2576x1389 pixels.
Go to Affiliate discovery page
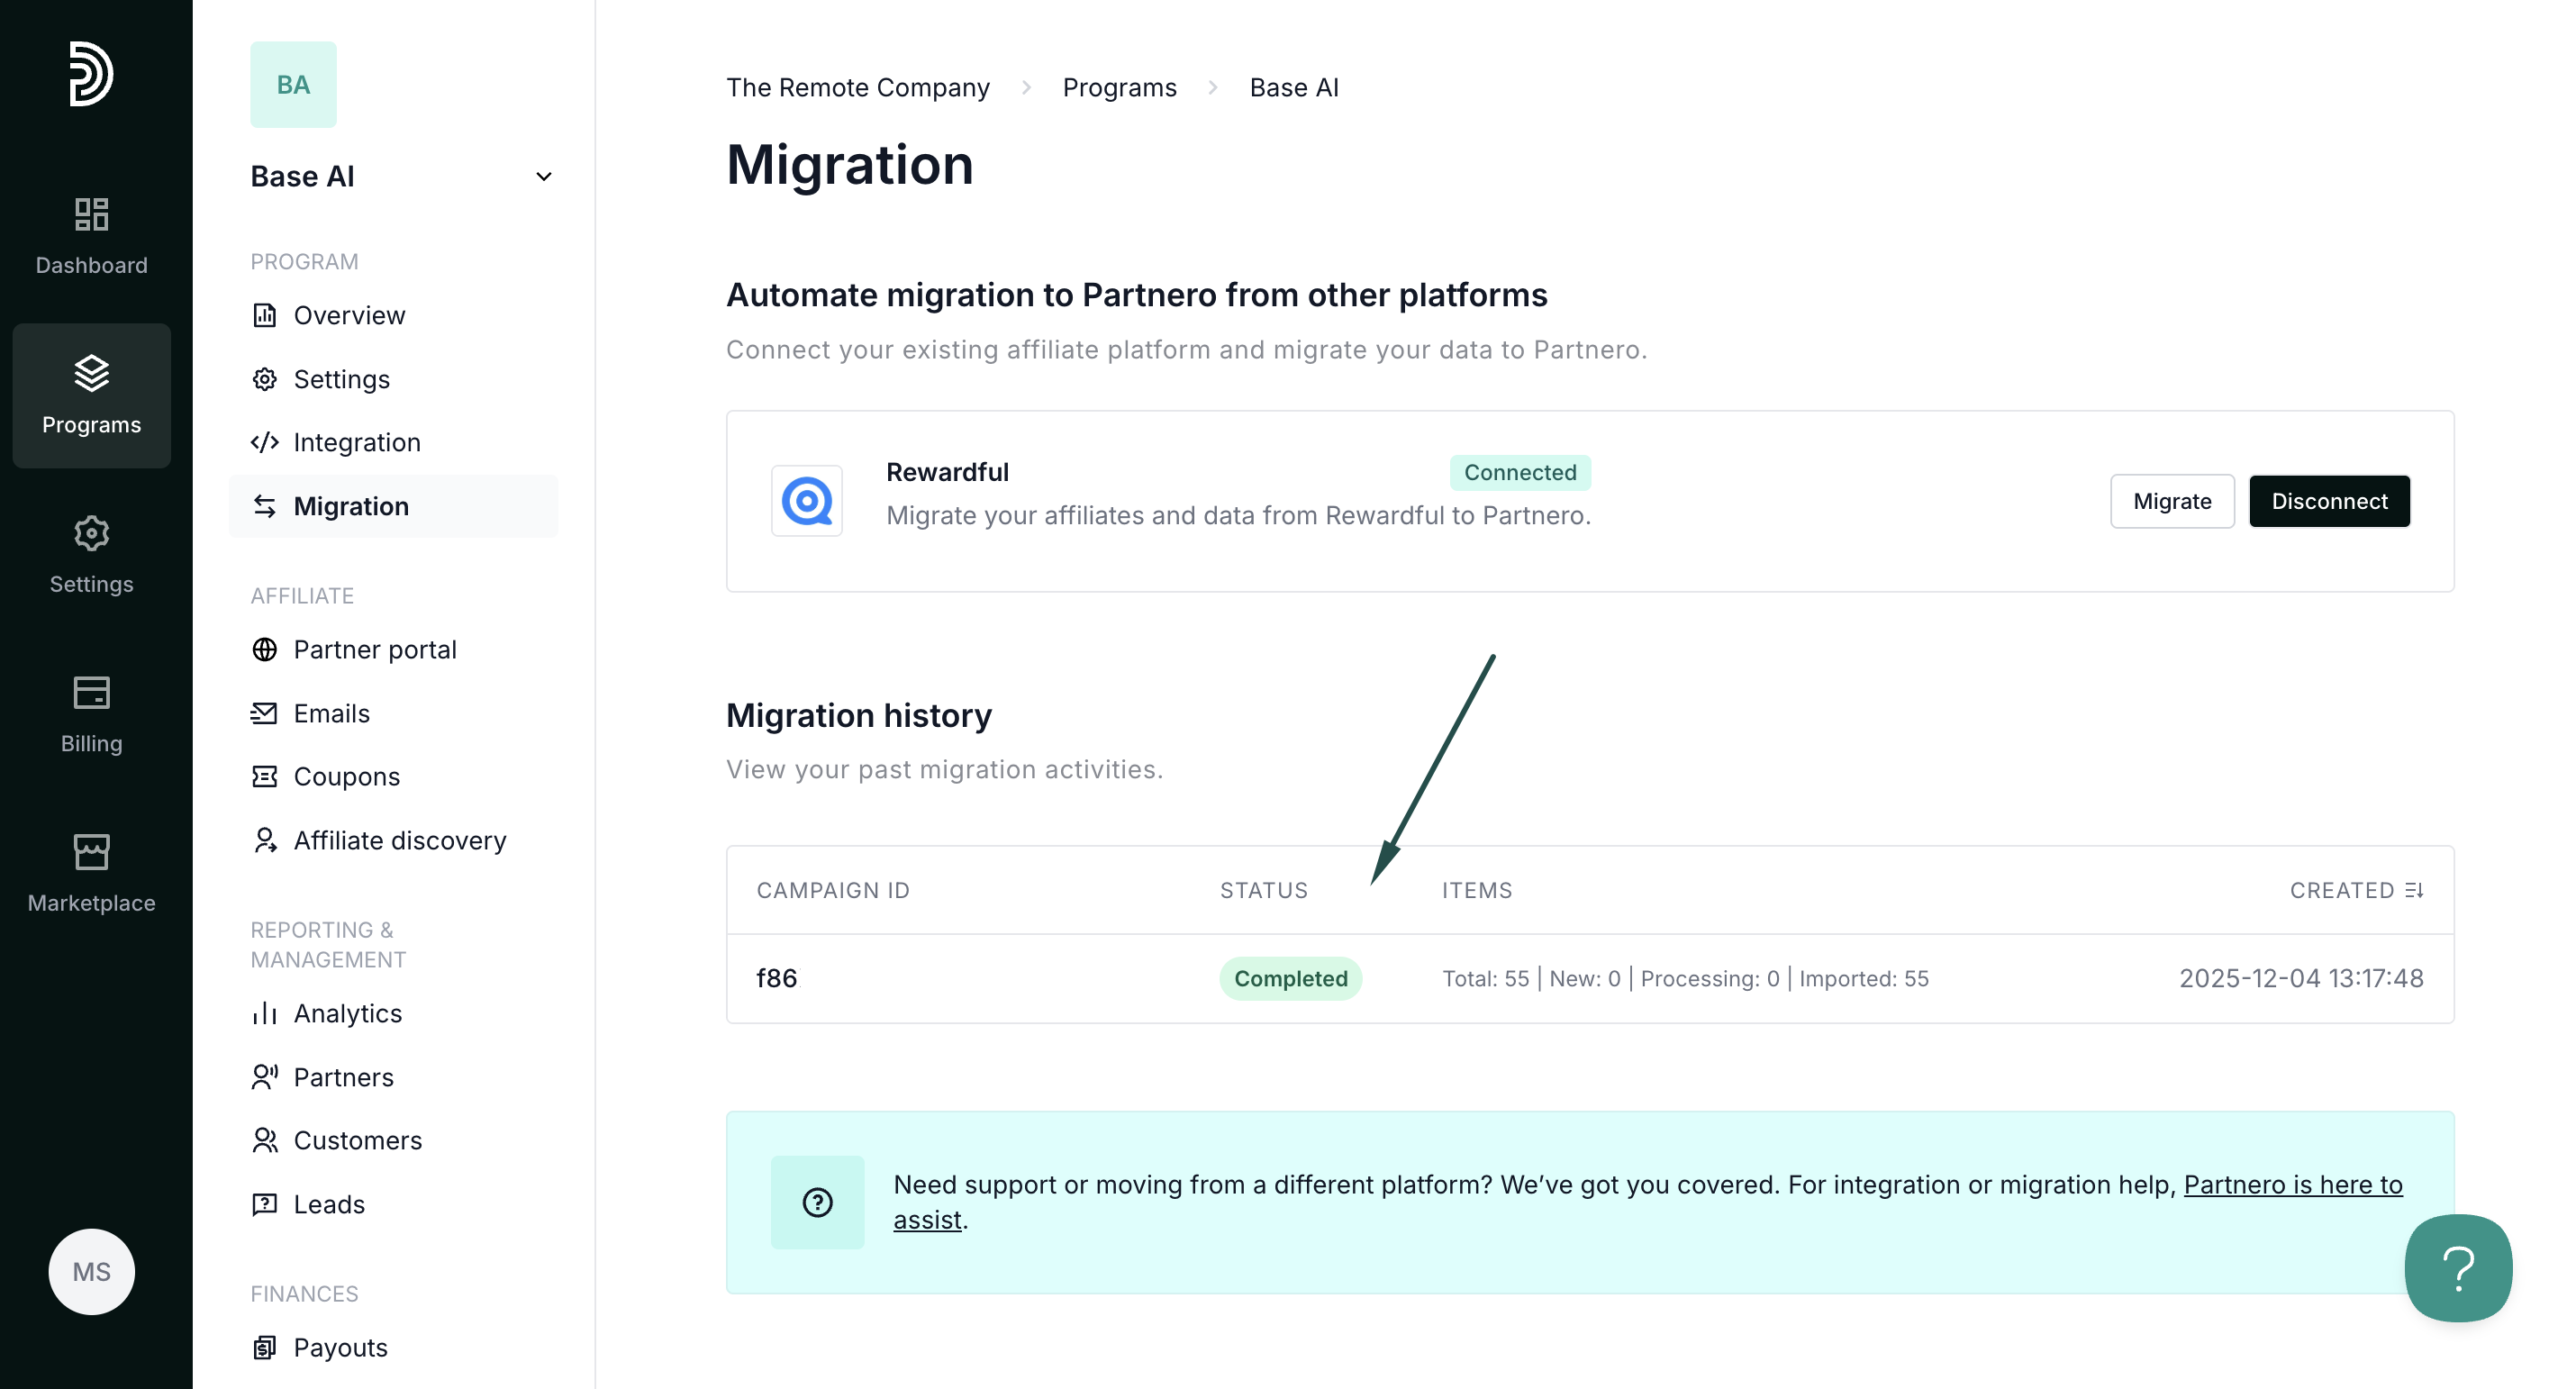(x=399, y=840)
